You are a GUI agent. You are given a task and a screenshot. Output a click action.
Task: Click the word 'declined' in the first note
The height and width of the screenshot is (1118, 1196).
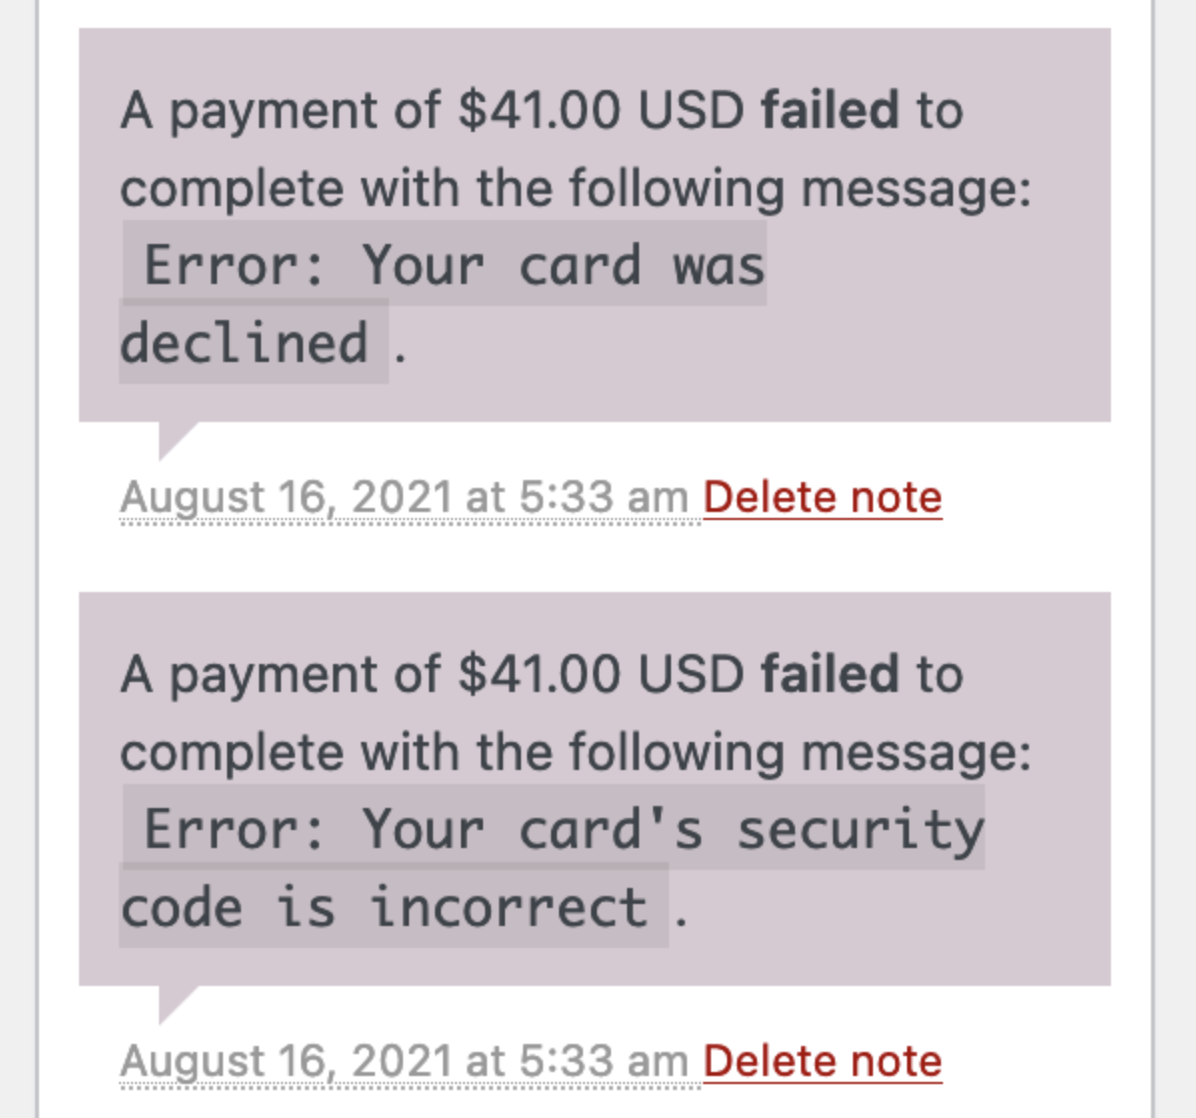coord(244,343)
